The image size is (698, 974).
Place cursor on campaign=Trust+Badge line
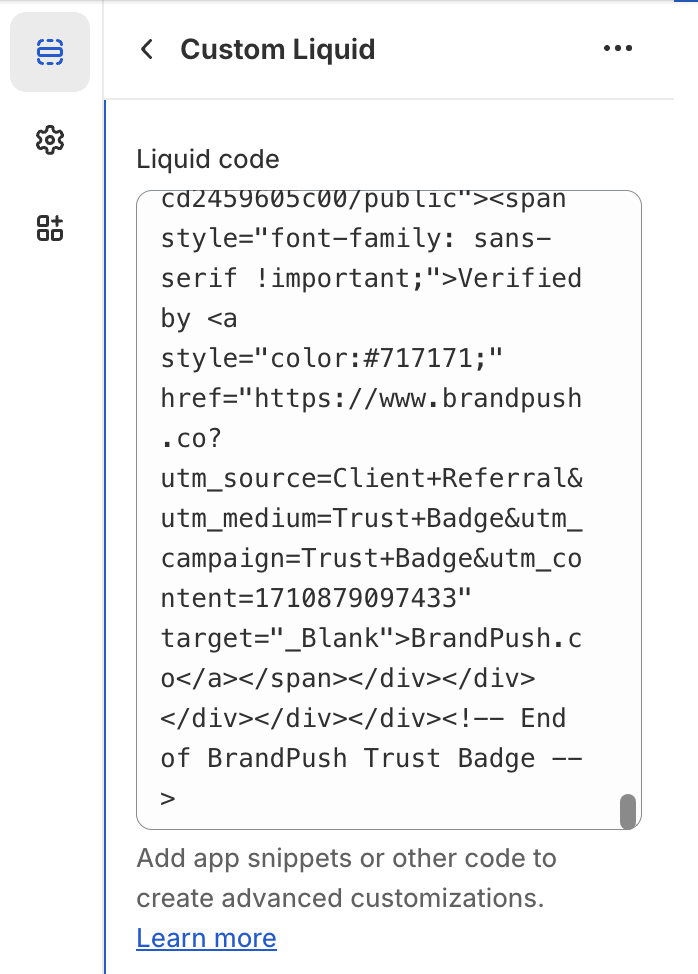click(371, 558)
